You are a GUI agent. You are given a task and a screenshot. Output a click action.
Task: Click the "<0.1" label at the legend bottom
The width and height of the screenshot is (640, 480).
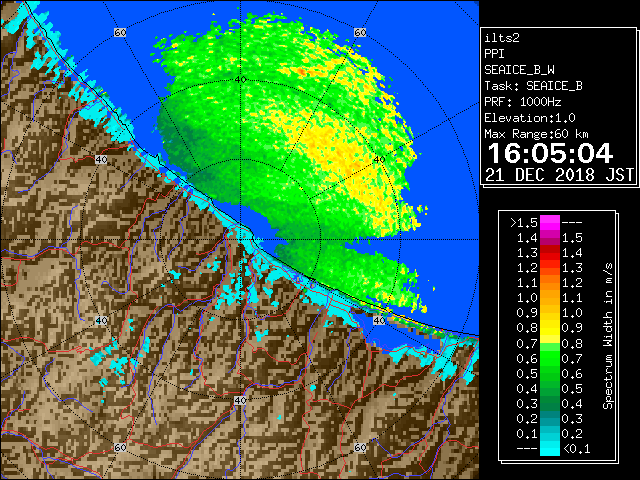576,449
